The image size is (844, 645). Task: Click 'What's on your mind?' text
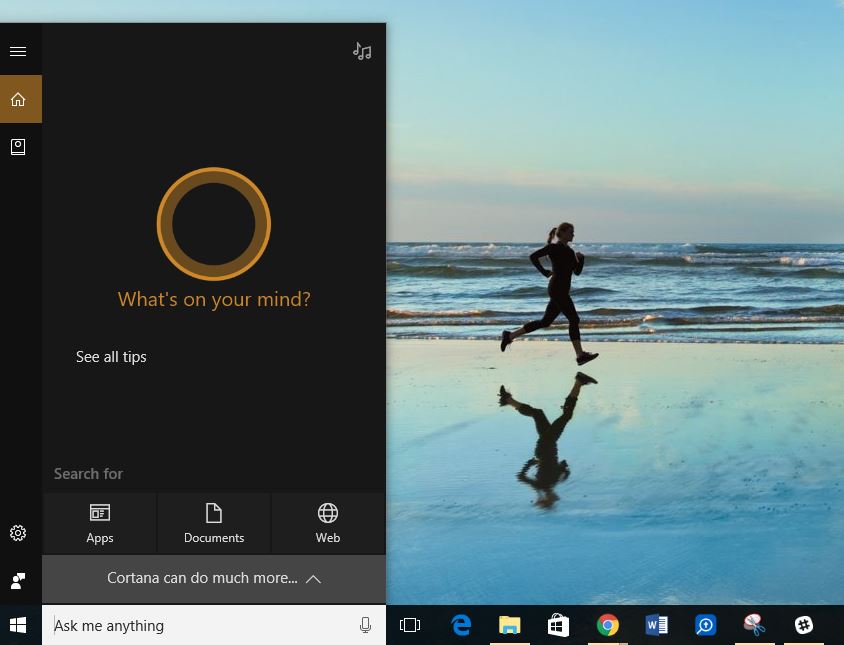[x=214, y=299]
